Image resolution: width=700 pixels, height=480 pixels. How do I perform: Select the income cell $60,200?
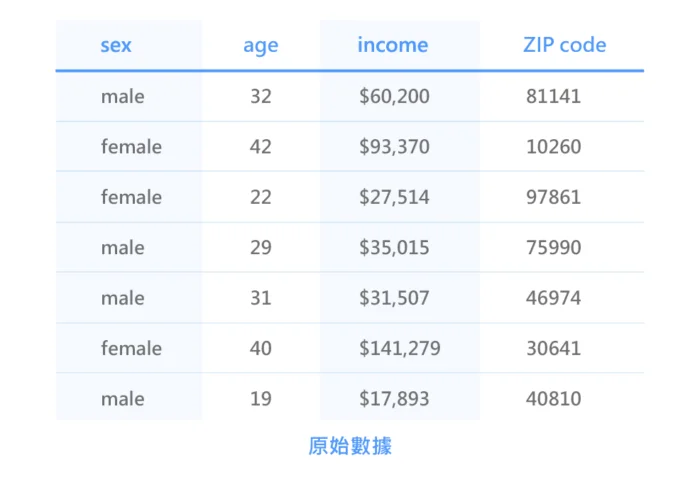pyautogui.click(x=394, y=96)
